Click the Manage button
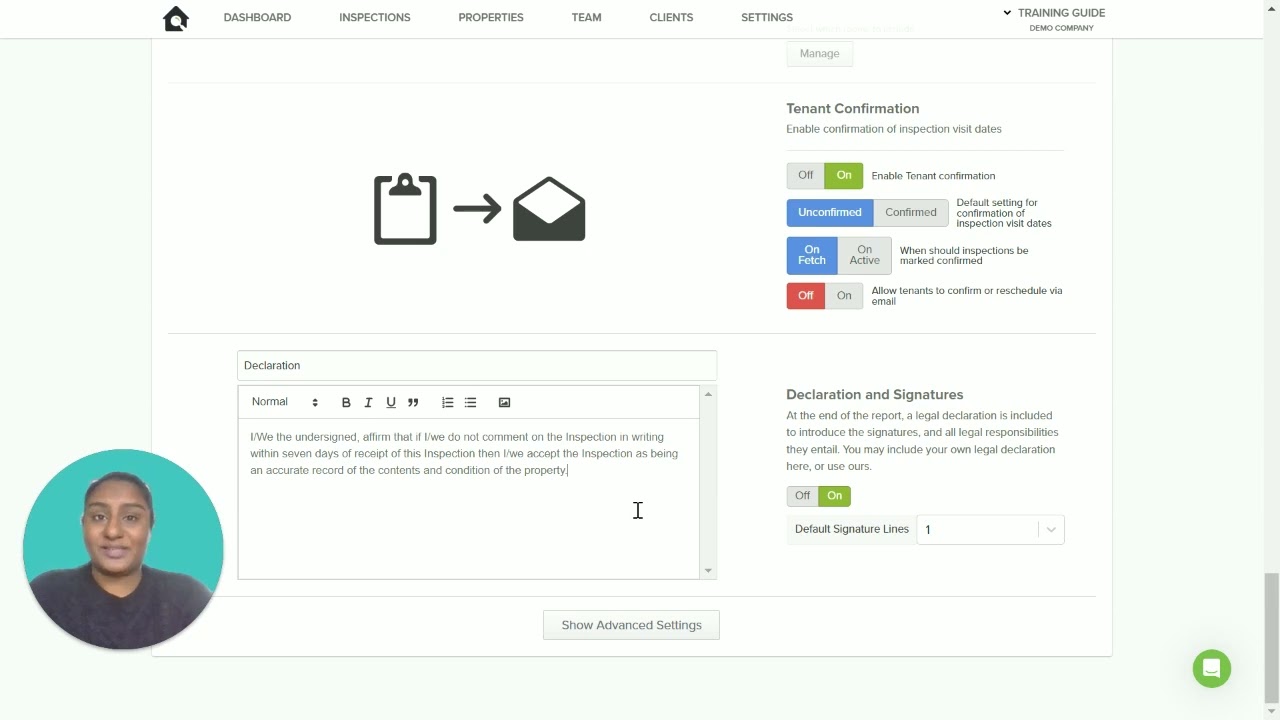This screenshot has width=1280, height=720. 820,54
